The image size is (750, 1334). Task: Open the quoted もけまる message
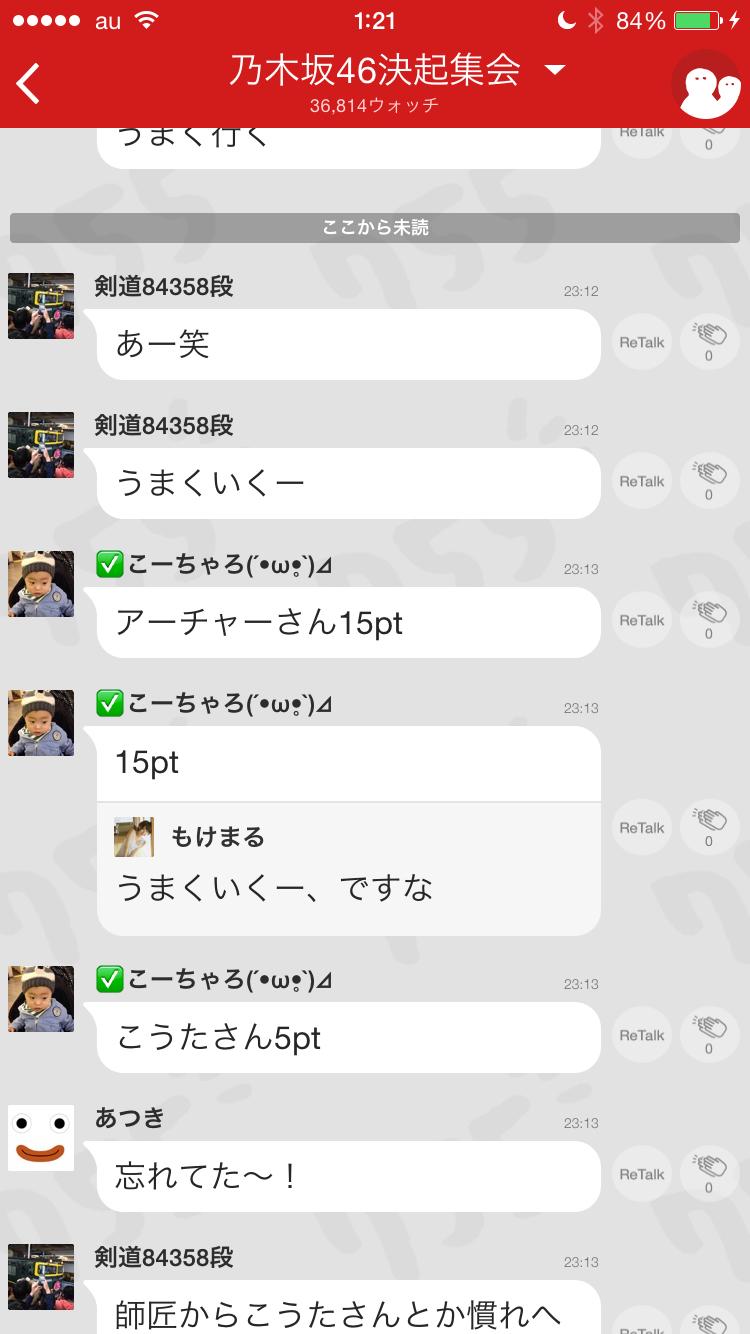349,868
